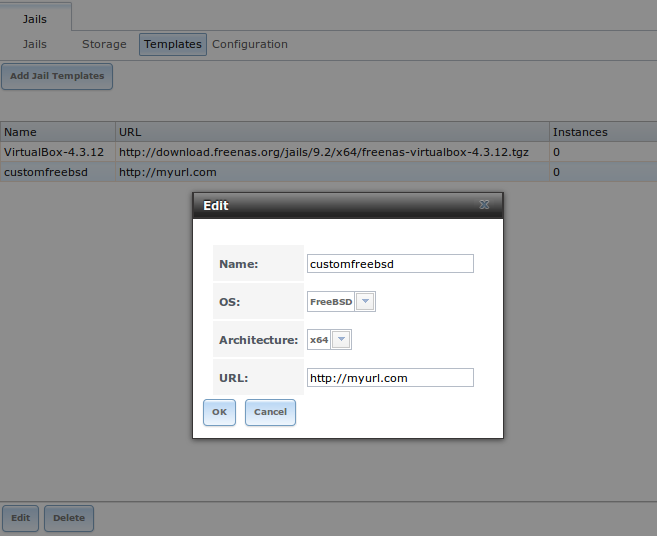Click Instances value for customfreebsd

coord(603,172)
